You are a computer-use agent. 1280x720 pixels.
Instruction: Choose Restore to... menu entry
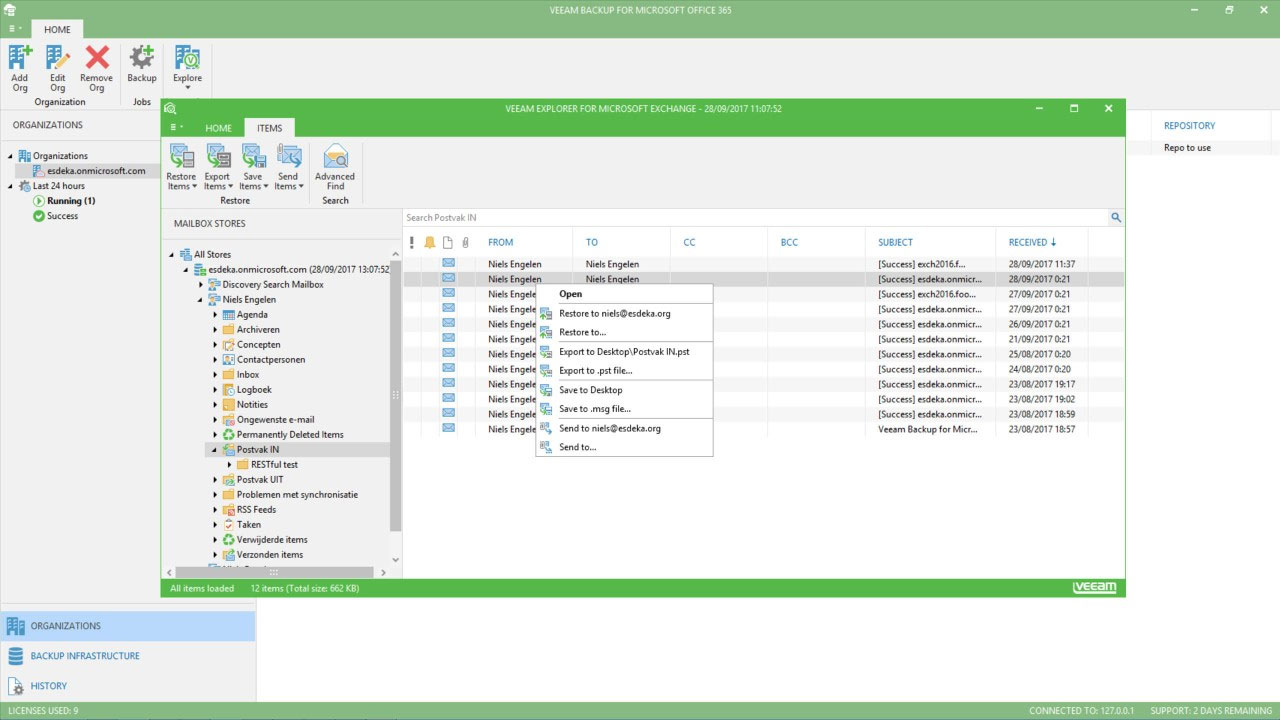[x=624, y=332]
